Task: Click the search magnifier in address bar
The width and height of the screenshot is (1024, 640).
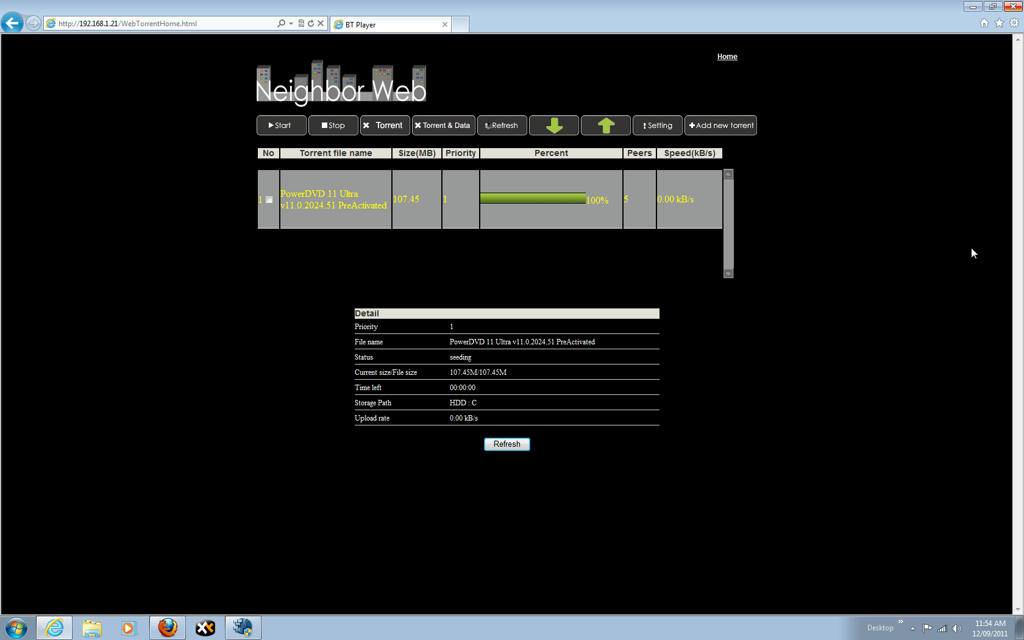Action: pyautogui.click(x=281, y=24)
